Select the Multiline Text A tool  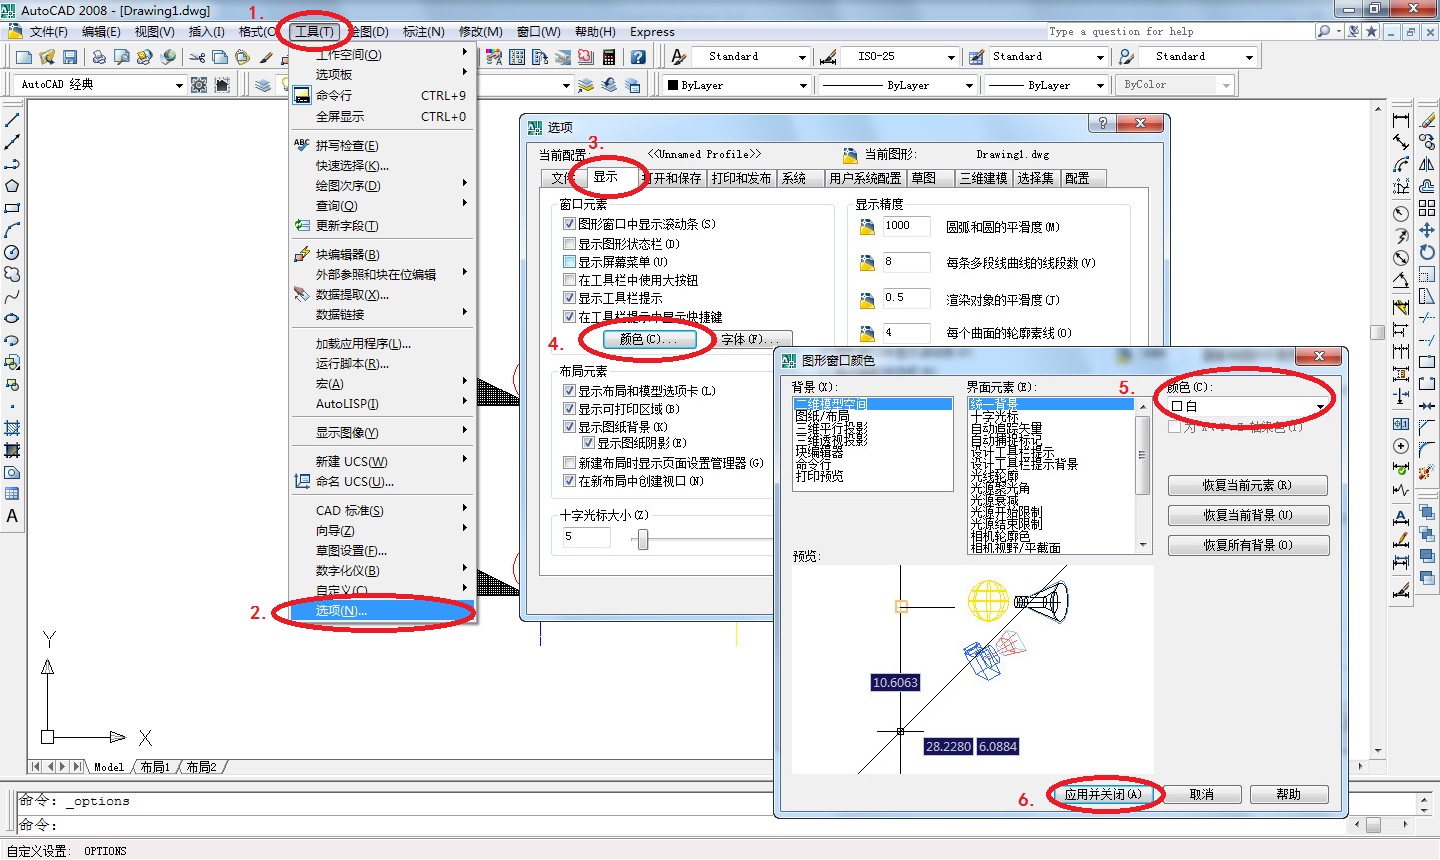12,516
